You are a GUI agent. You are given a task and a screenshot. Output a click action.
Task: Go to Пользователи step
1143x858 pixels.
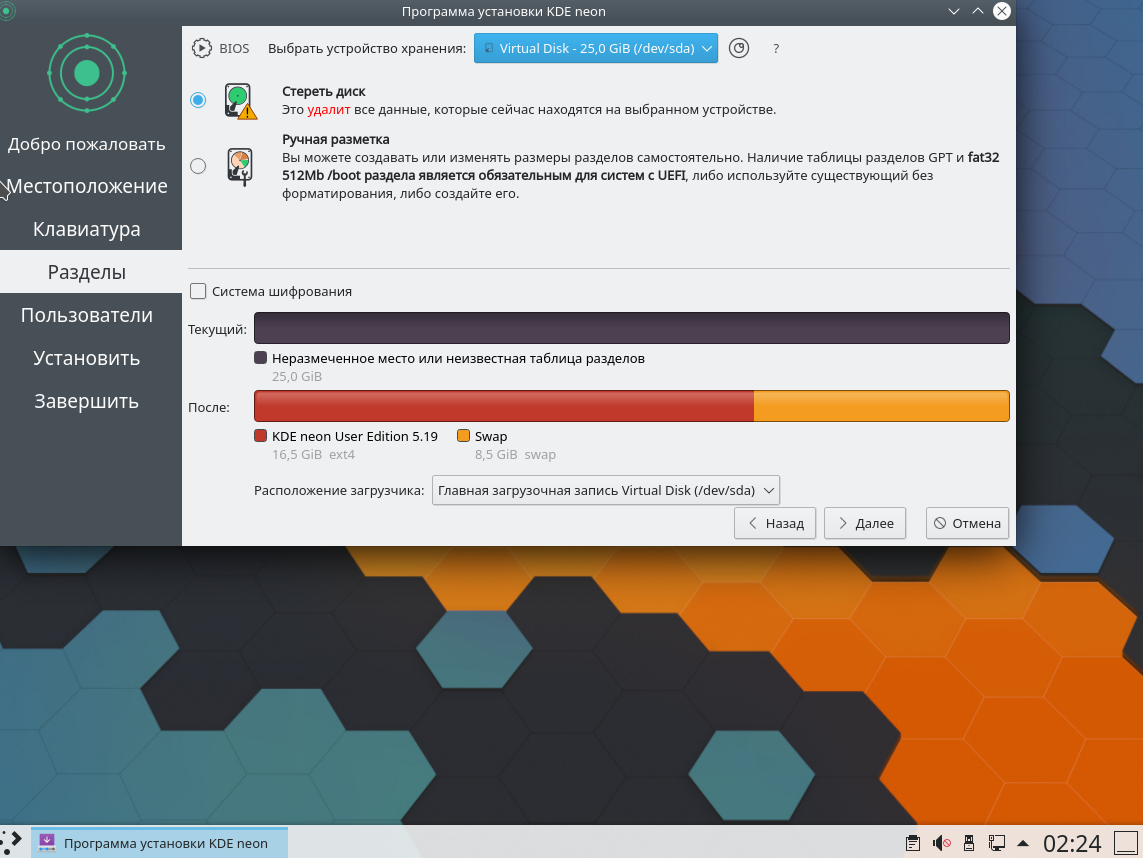[87, 315]
